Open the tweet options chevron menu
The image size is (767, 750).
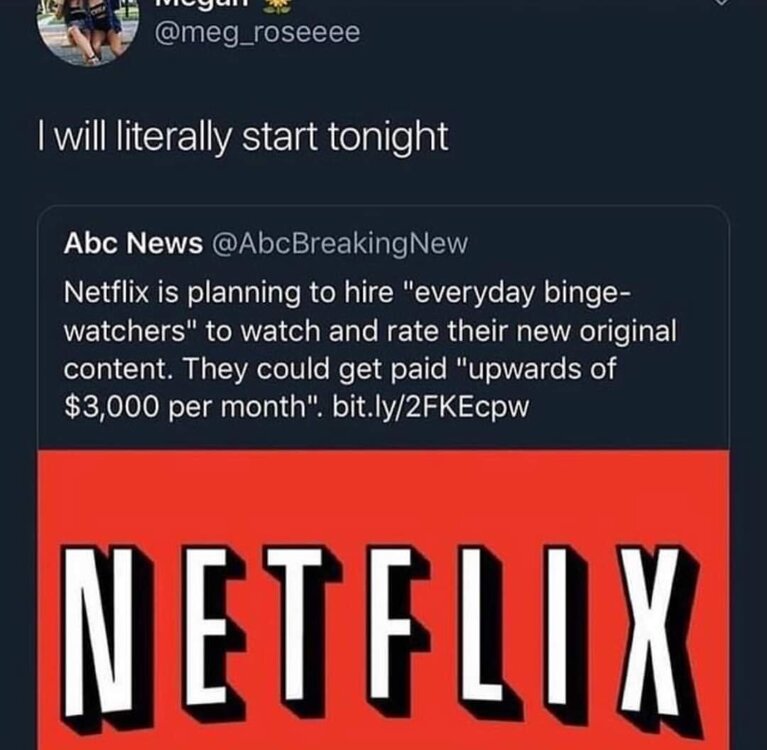pos(722,2)
